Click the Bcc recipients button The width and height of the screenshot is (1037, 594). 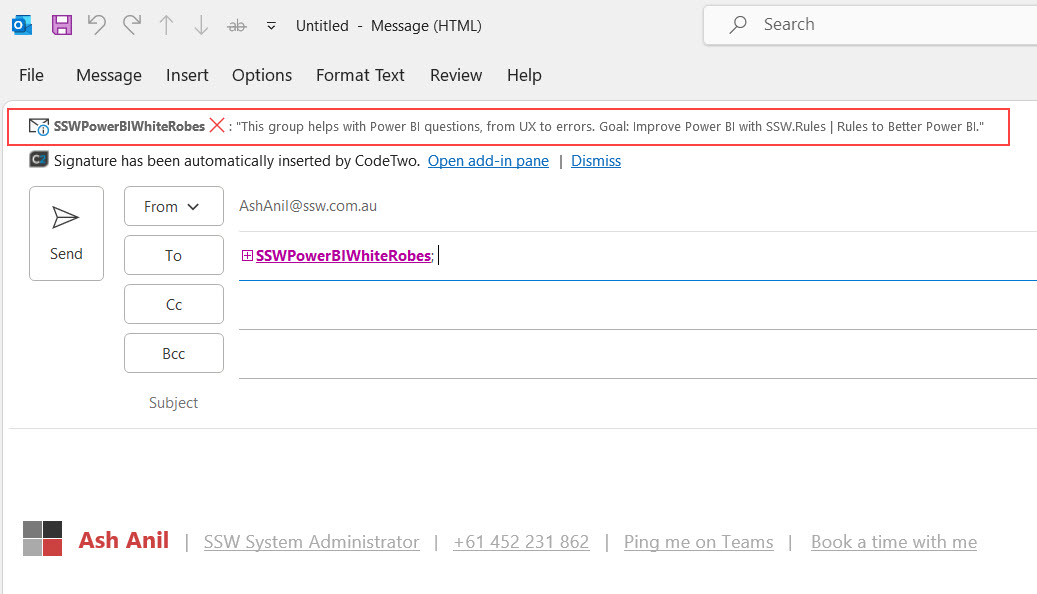click(x=173, y=354)
